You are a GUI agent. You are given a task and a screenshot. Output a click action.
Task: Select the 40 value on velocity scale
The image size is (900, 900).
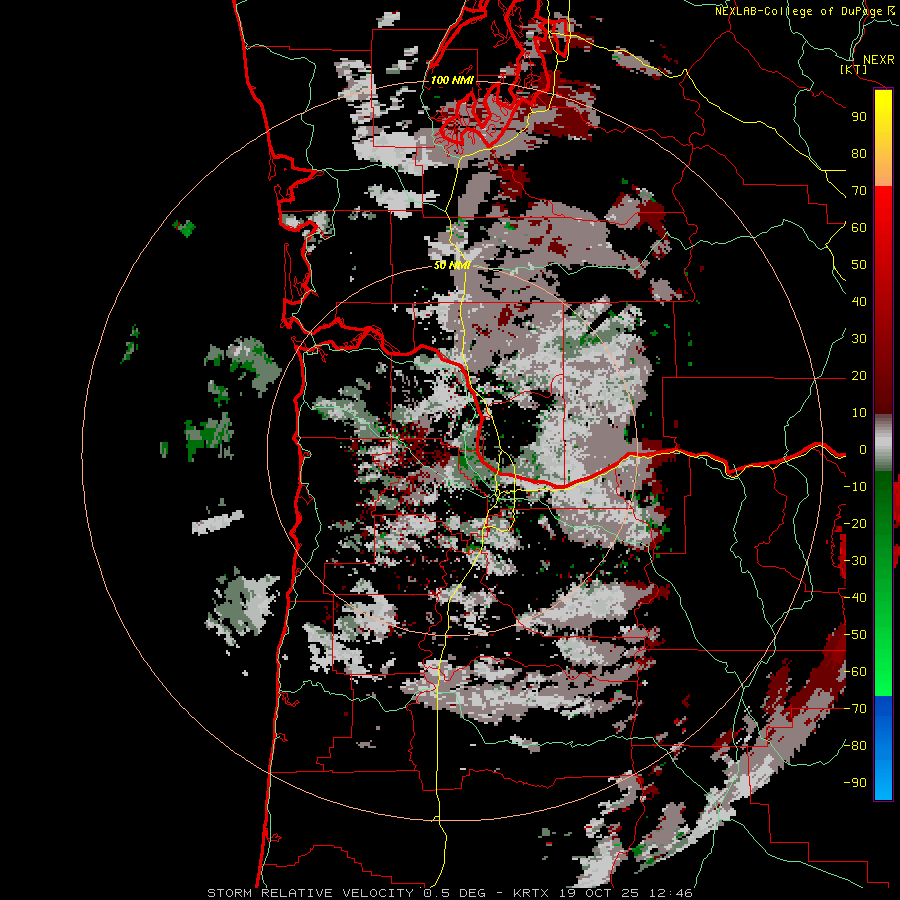coord(859,302)
